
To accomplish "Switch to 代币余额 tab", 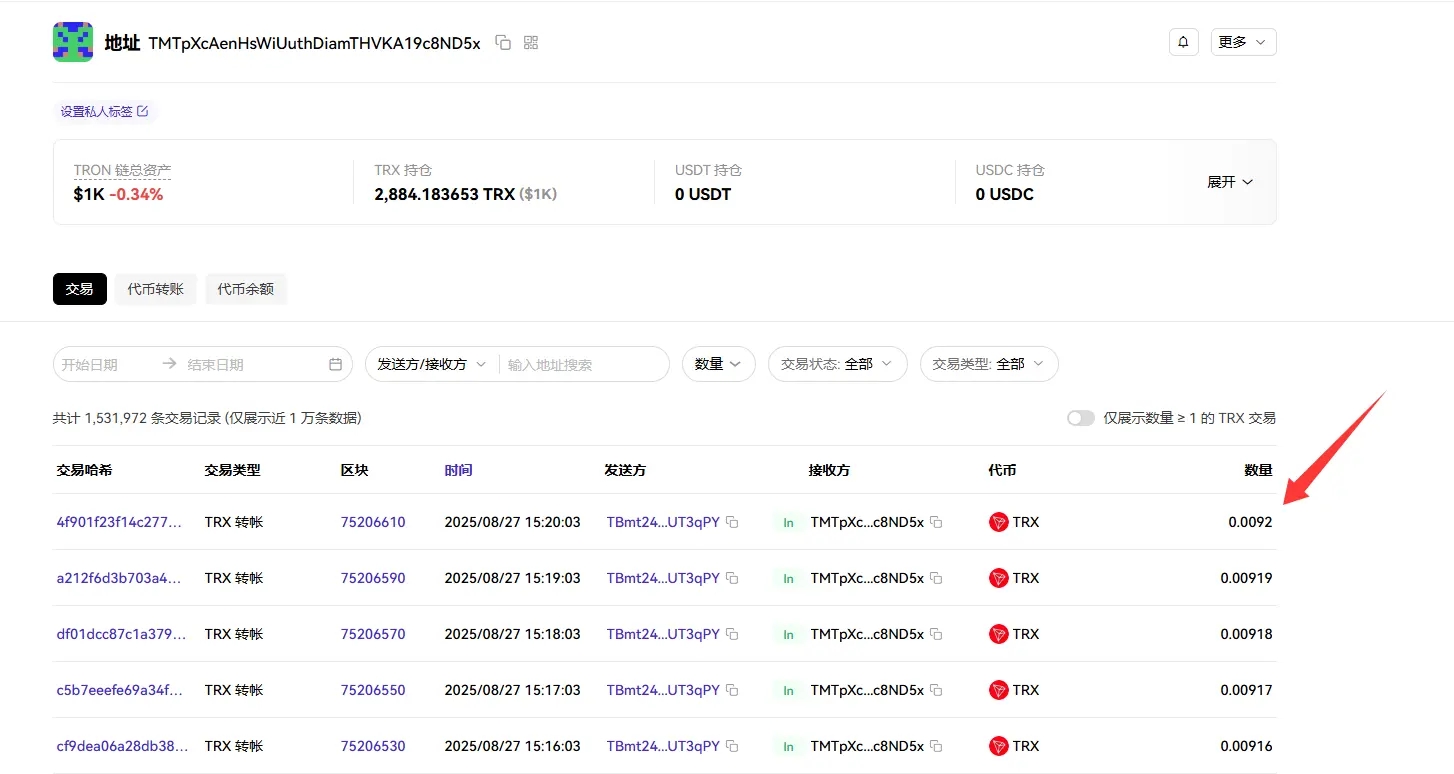I will [x=246, y=289].
